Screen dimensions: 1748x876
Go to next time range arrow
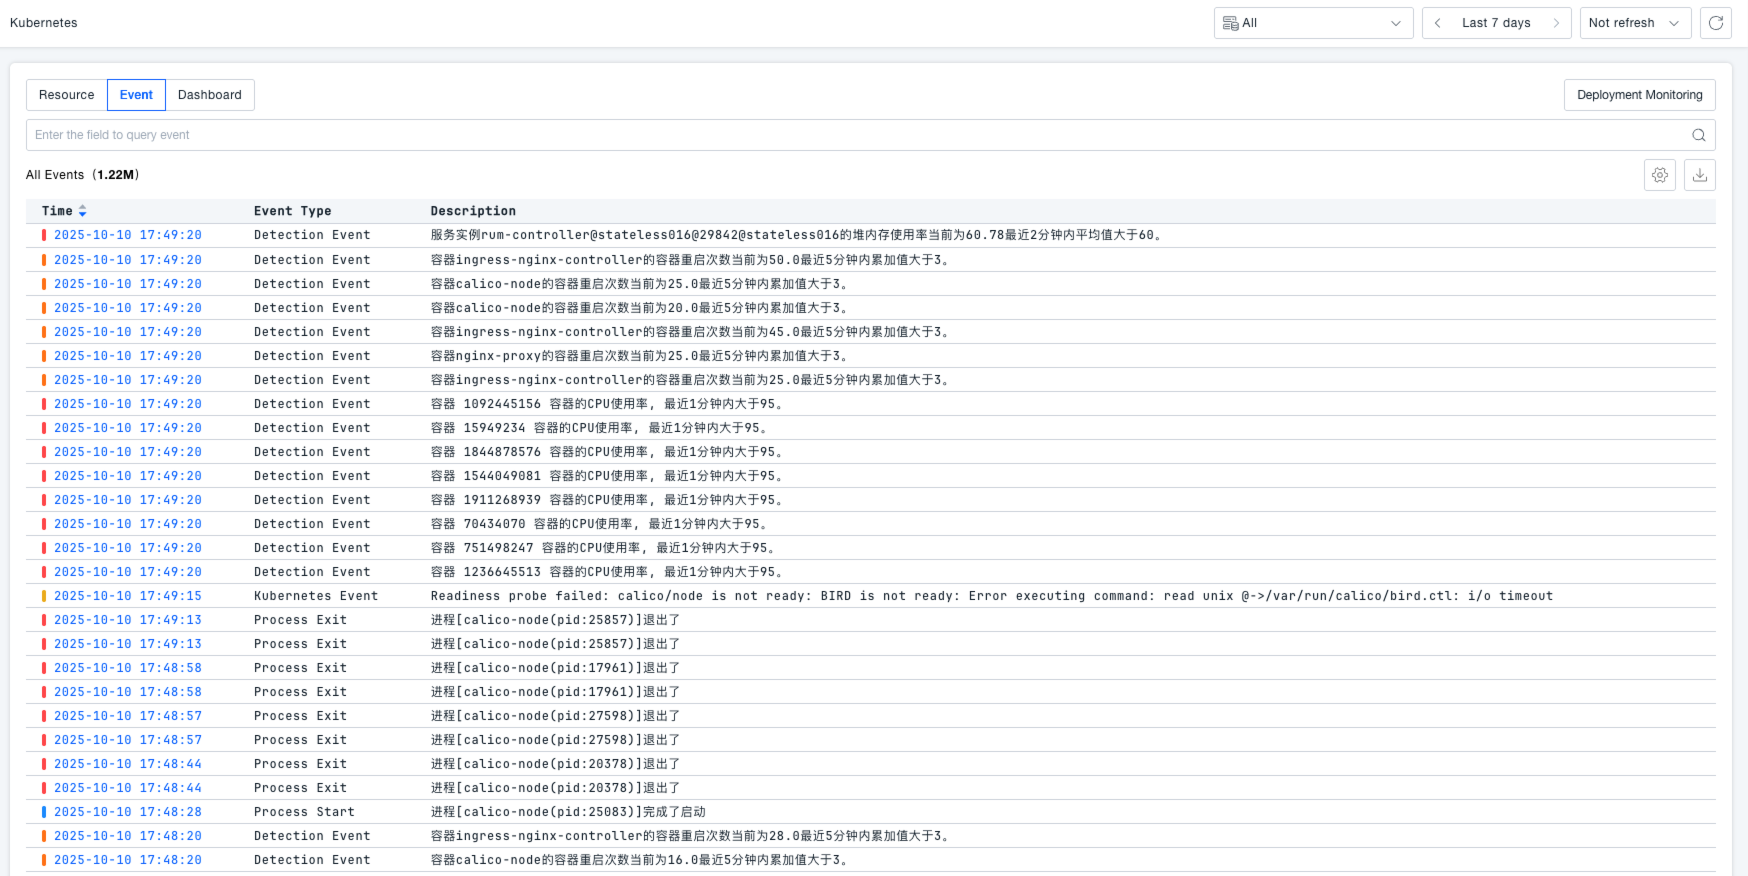pyautogui.click(x=1556, y=23)
